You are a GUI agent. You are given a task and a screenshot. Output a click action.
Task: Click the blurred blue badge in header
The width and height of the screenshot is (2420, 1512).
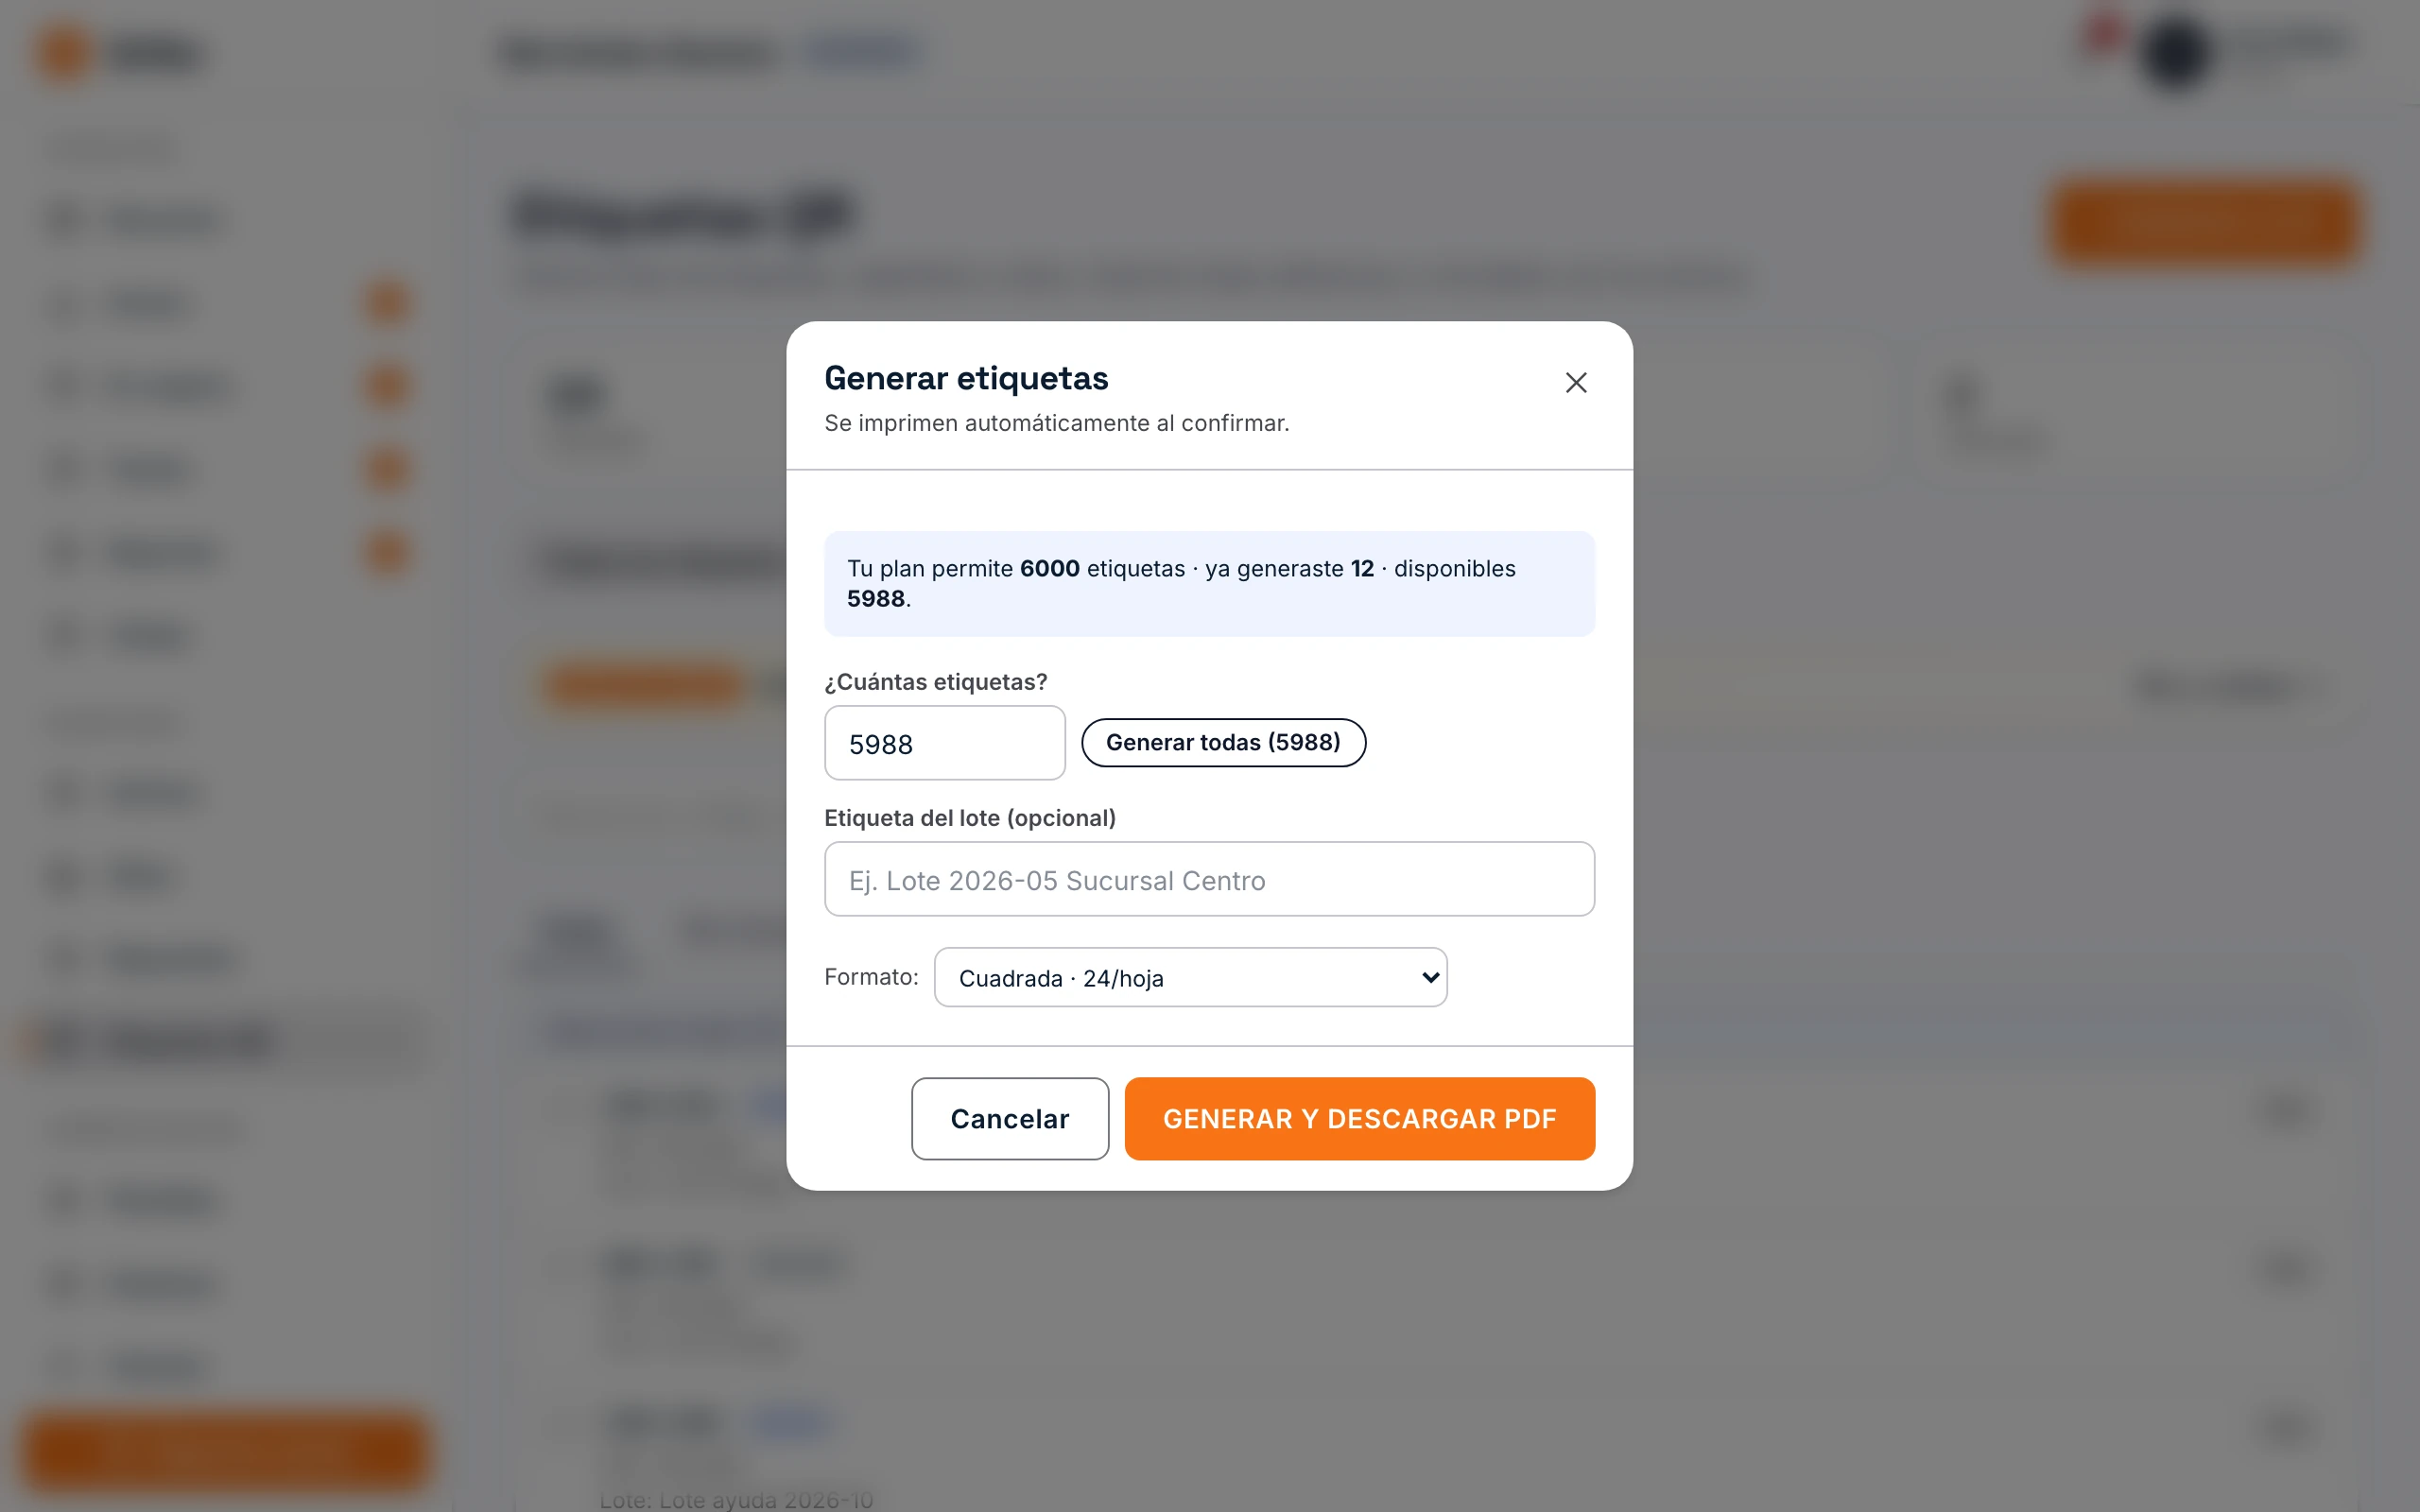[x=861, y=52]
